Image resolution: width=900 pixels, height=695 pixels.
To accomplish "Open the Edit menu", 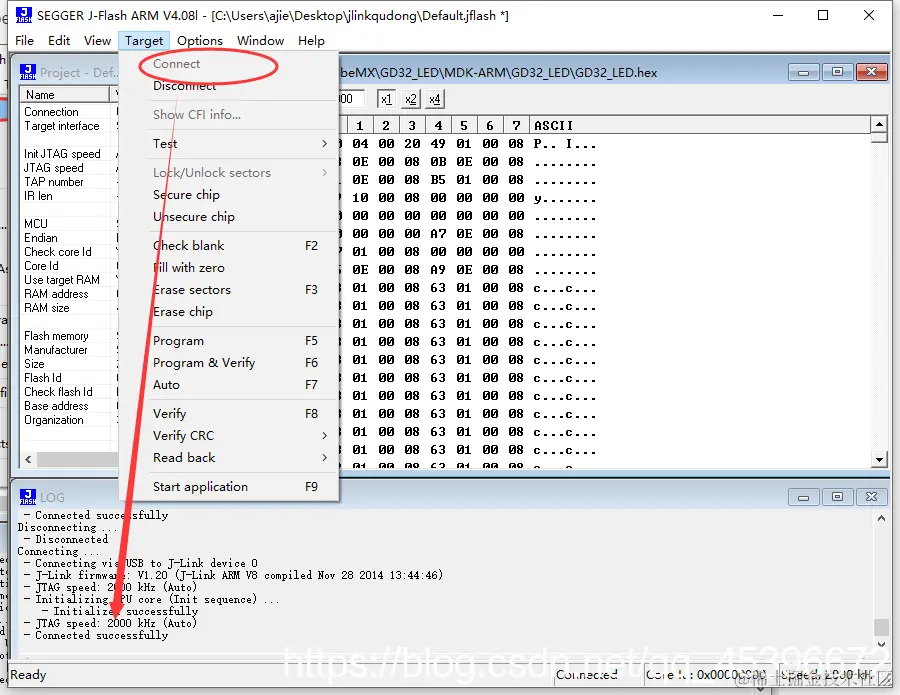I will tap(59, 41).
